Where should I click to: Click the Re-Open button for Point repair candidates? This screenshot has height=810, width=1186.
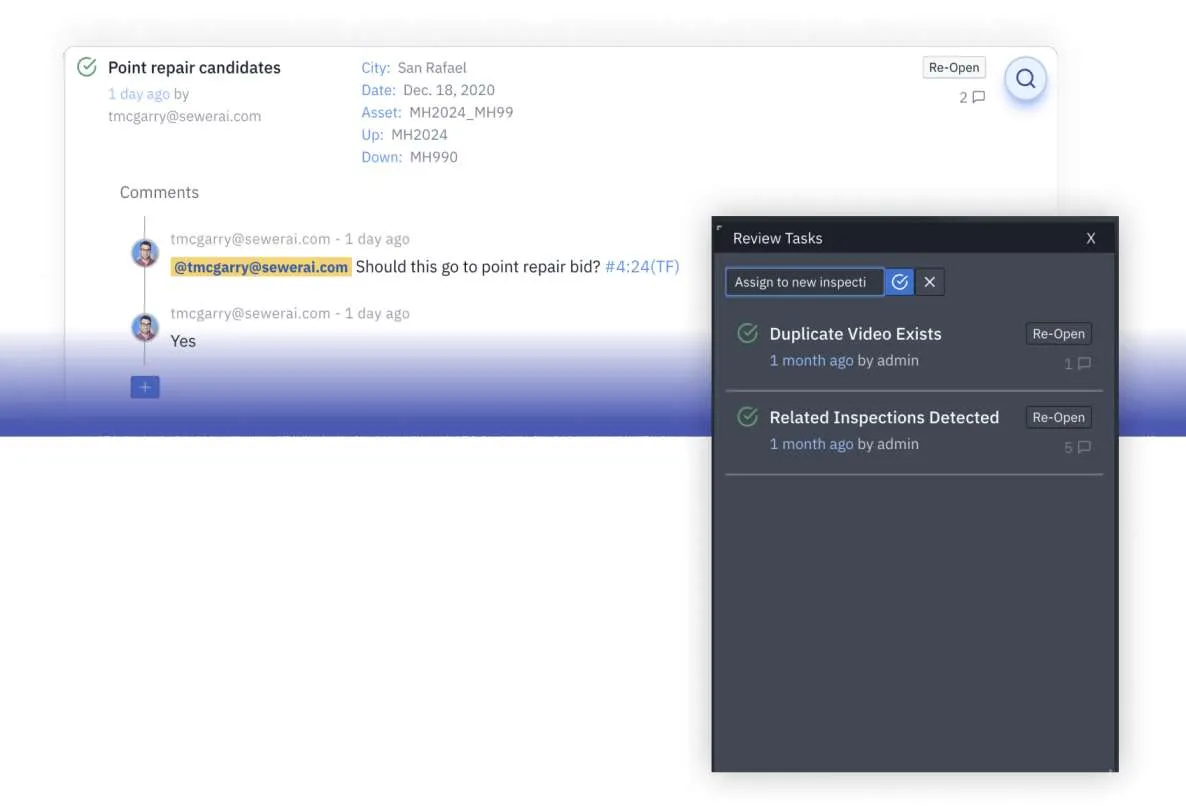953,67
